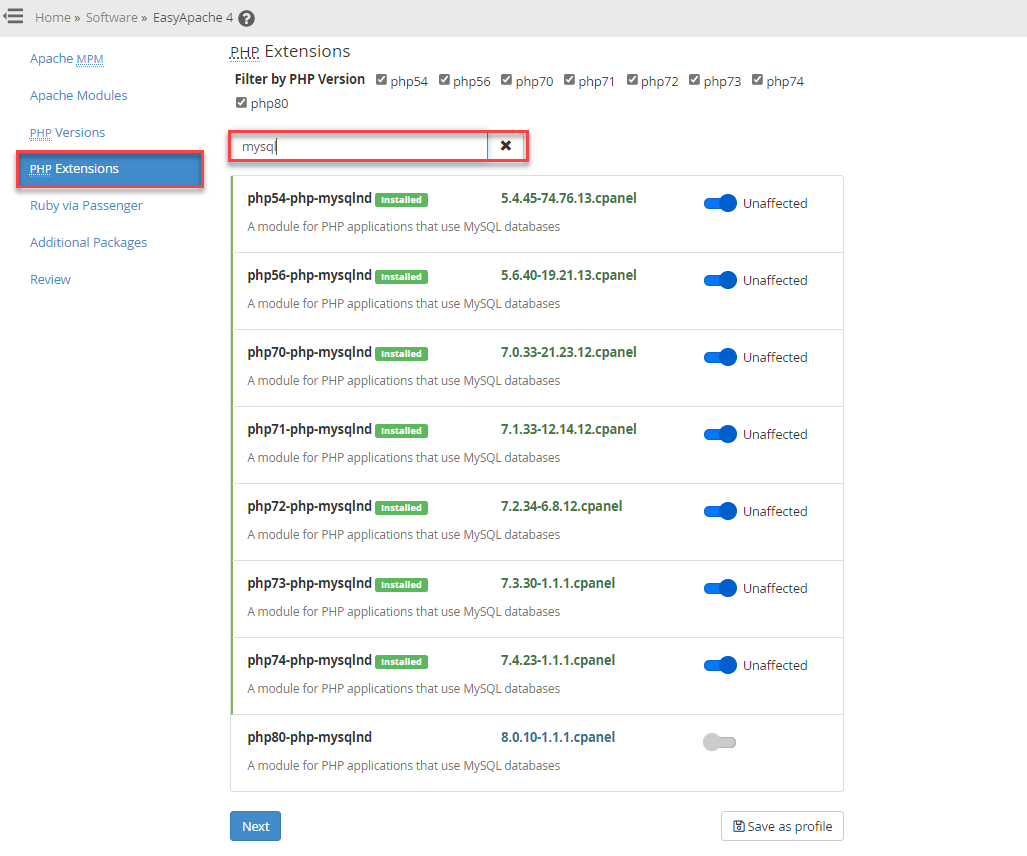This screenshot has height=856, width=1027.
Task: Disable the php71-php-mysqlnd extension toggle
Action: pyautogui.click(x=719, y=434)
